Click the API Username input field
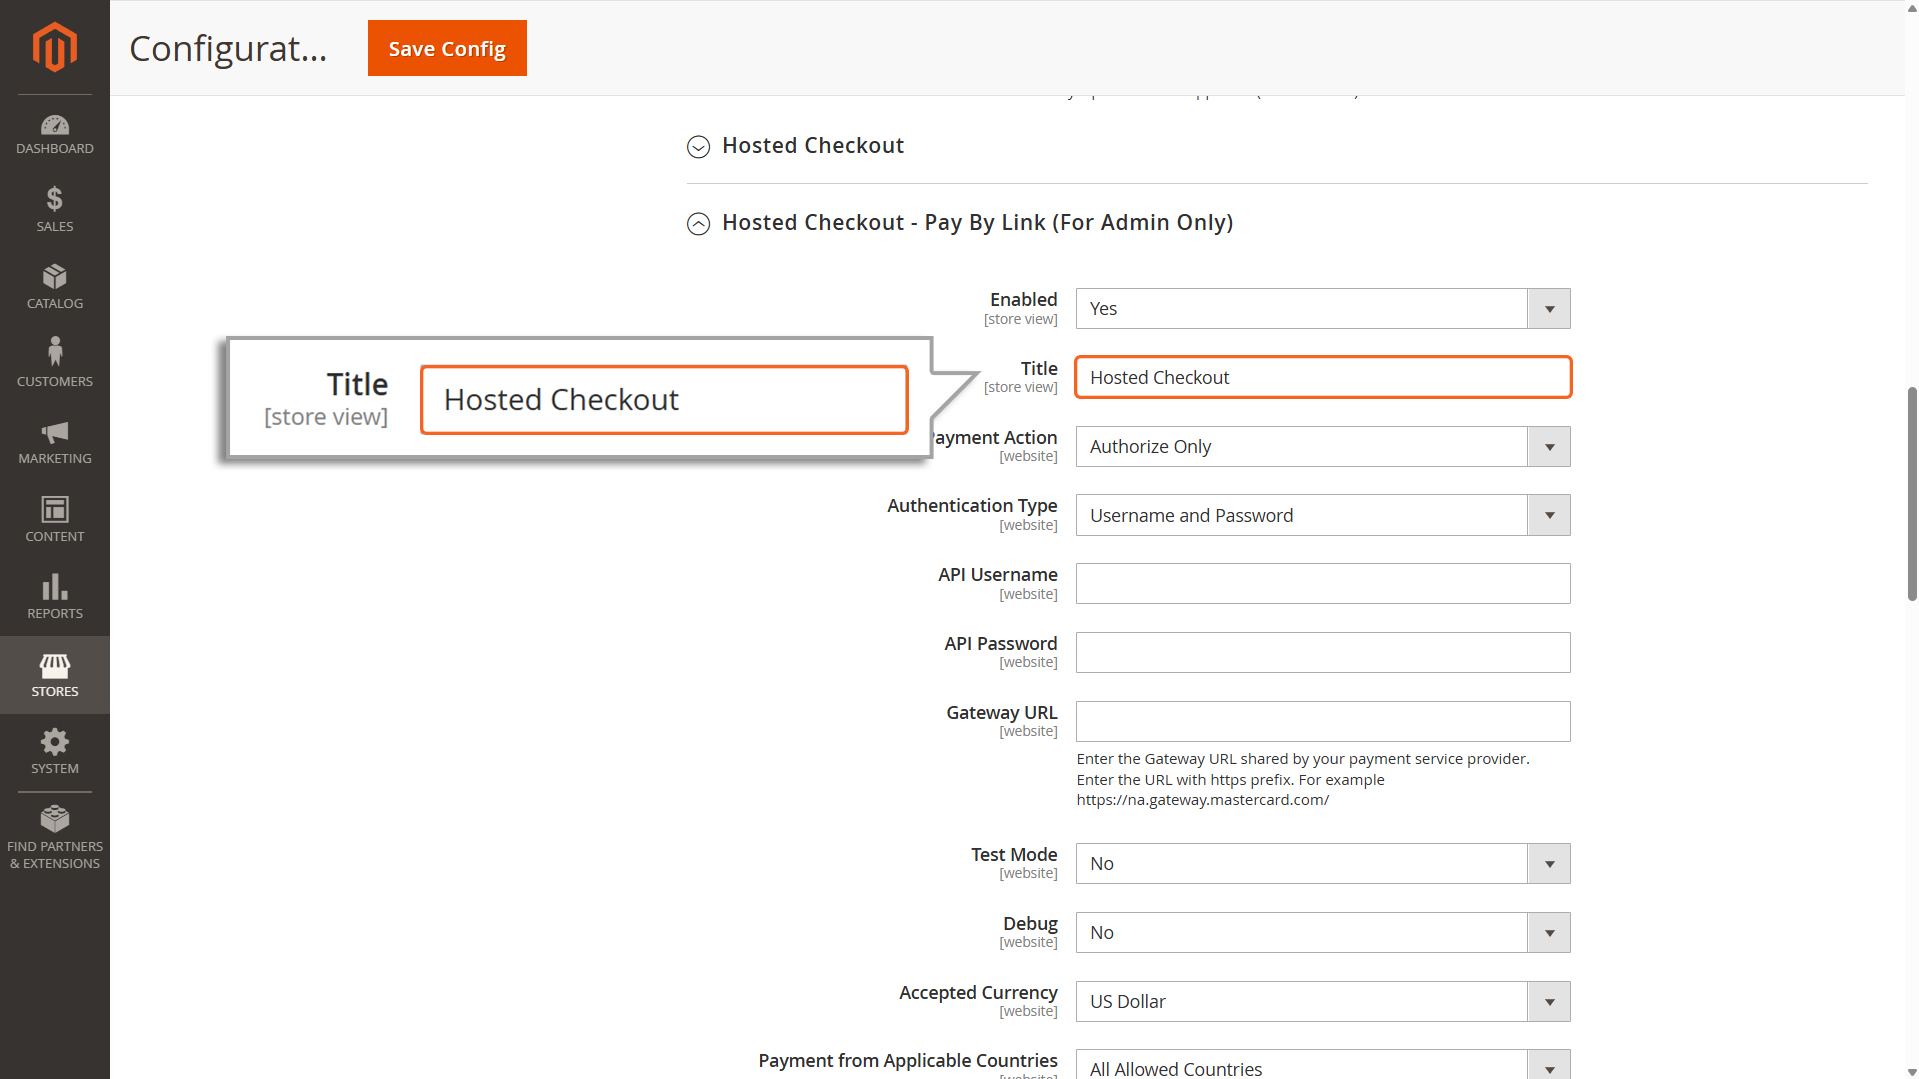The image size is (1919, 1079). click(x=1322, y=584)
